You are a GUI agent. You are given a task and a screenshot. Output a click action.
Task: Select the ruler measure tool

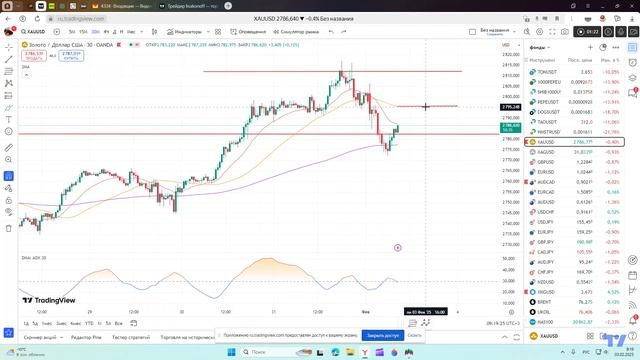coord(9,147)
